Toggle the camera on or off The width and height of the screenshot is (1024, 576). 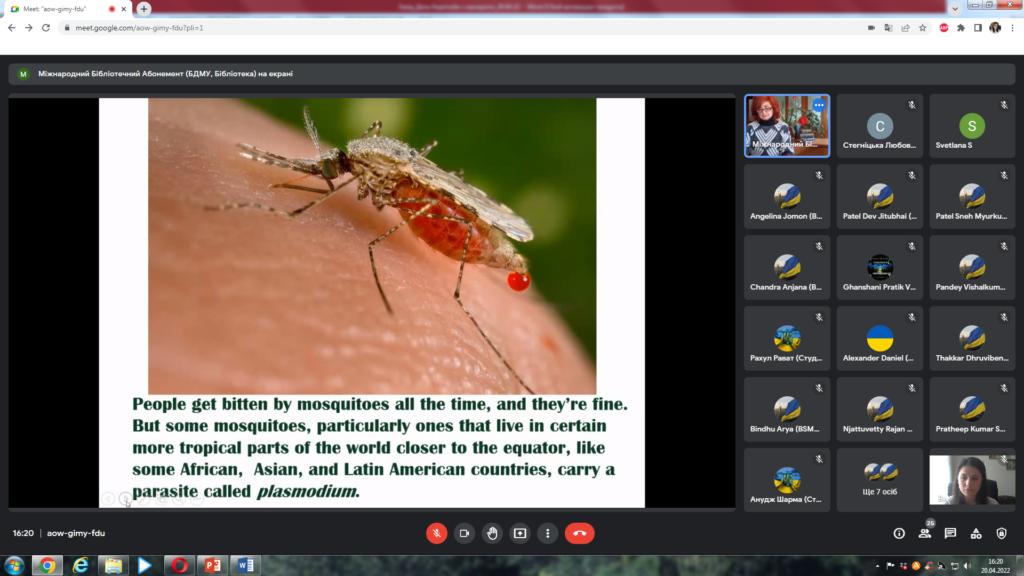pos(464,533)
